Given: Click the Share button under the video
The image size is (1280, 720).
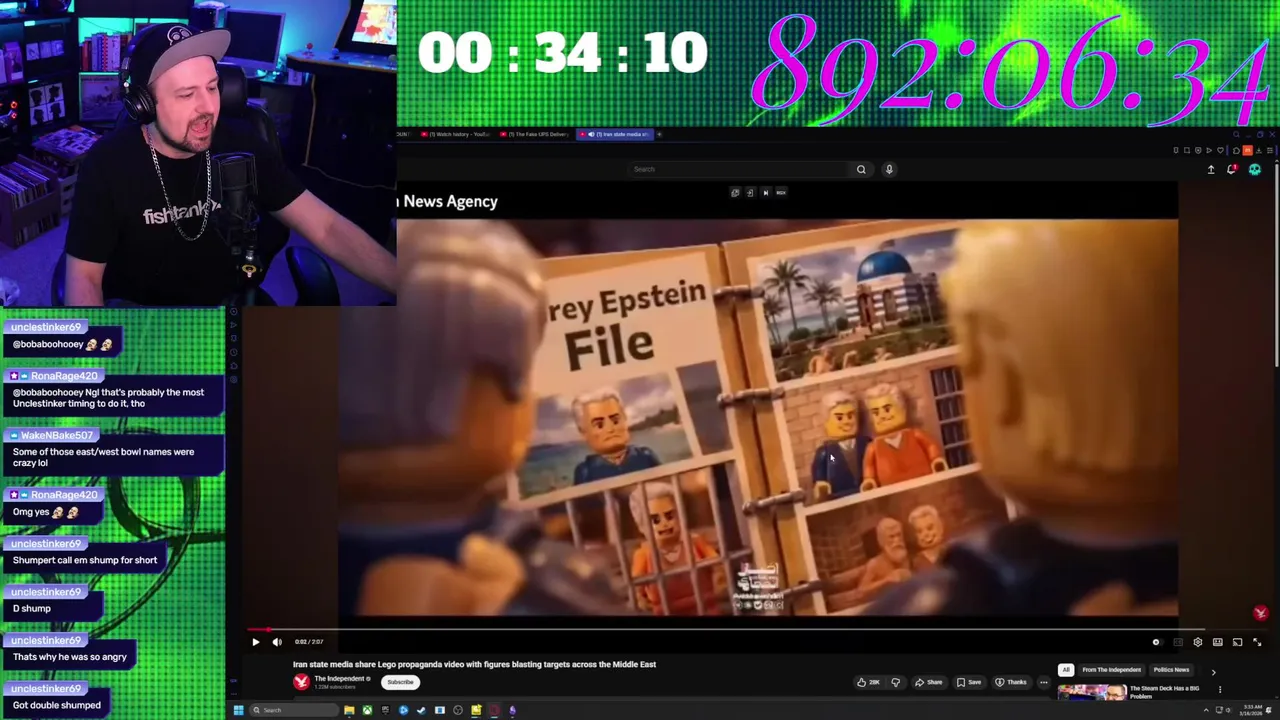Looking at the screenshot, I should point(928,682).
